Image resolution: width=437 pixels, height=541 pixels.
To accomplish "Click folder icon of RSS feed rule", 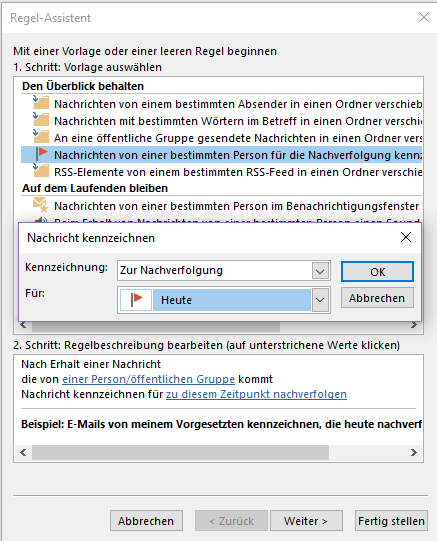I will click(41, 170).
